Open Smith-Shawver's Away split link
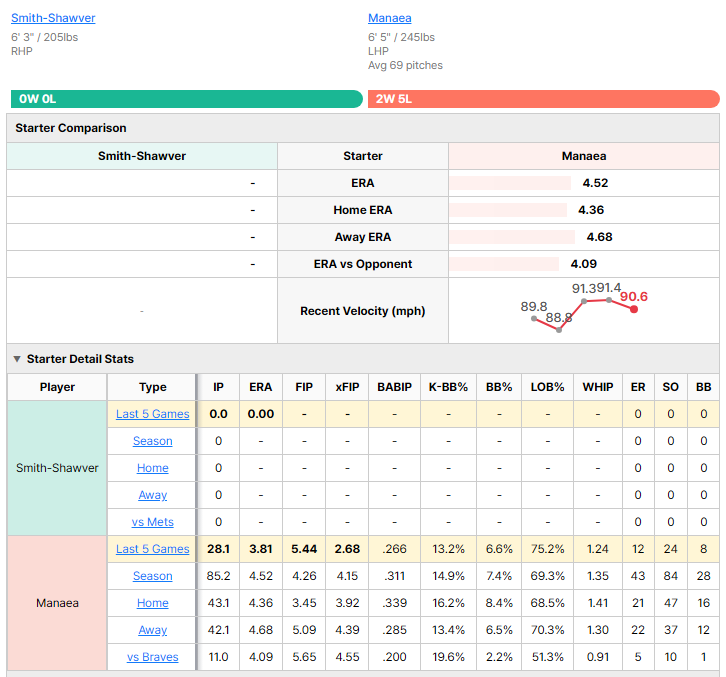Viewport: 726px width, 677px height. coord(152,495)
